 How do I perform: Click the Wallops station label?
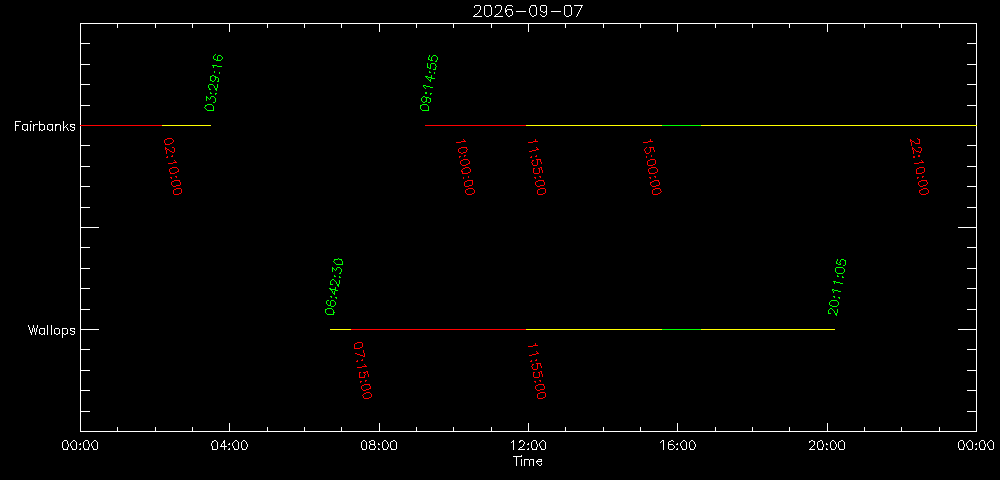click(x=51, y=330)
